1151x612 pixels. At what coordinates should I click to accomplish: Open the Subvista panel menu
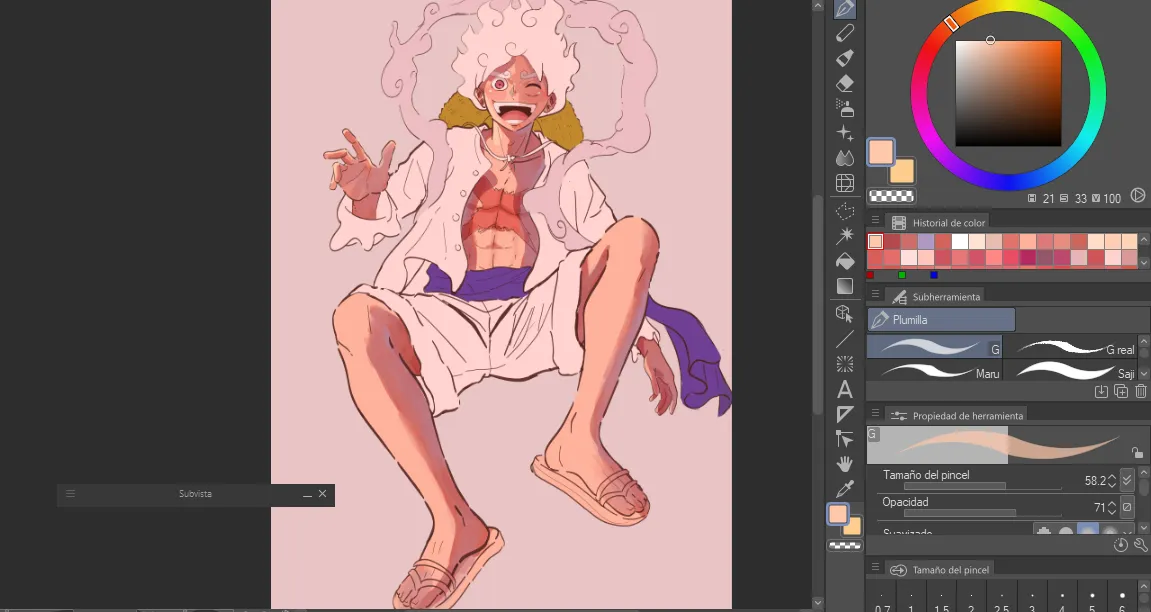tap(70, 494)
